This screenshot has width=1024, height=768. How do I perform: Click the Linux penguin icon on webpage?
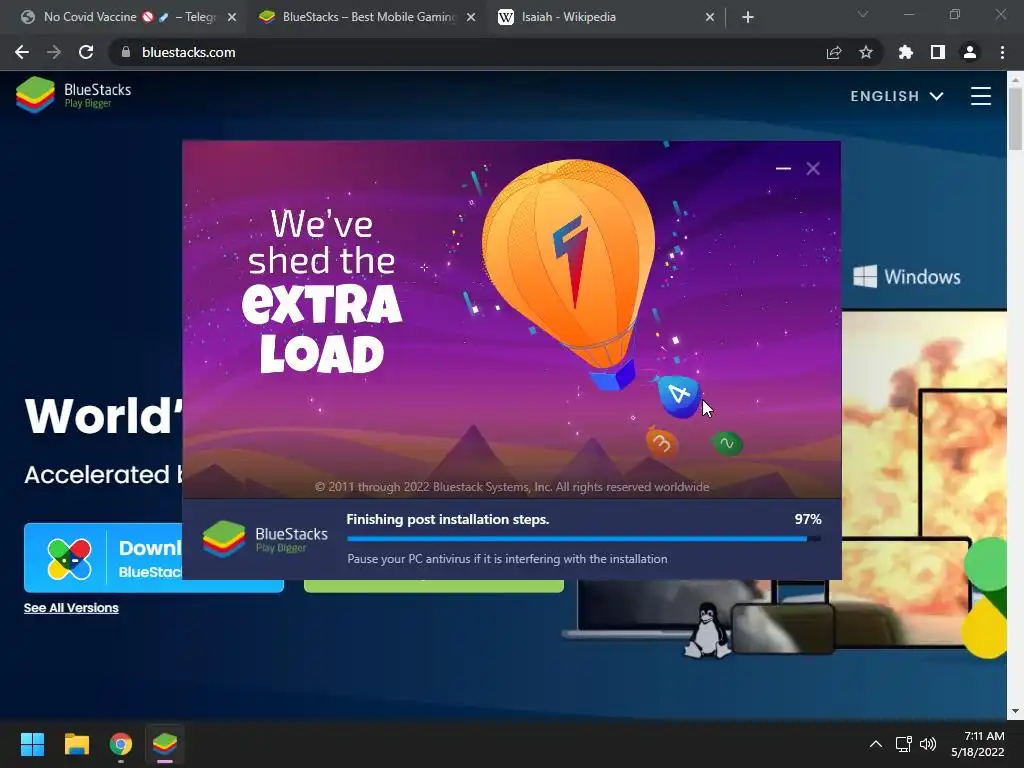pyautogui.click(x=707, y=630)
